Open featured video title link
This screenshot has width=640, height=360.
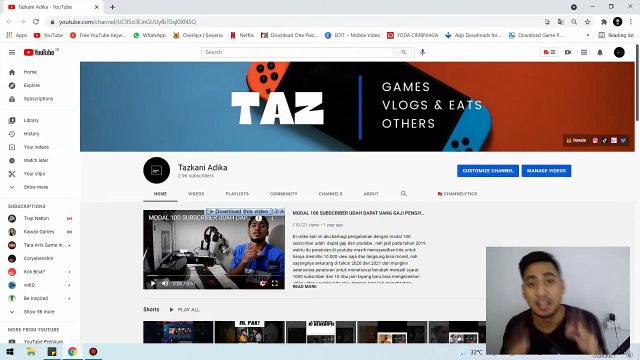click(x=358, y=213)
